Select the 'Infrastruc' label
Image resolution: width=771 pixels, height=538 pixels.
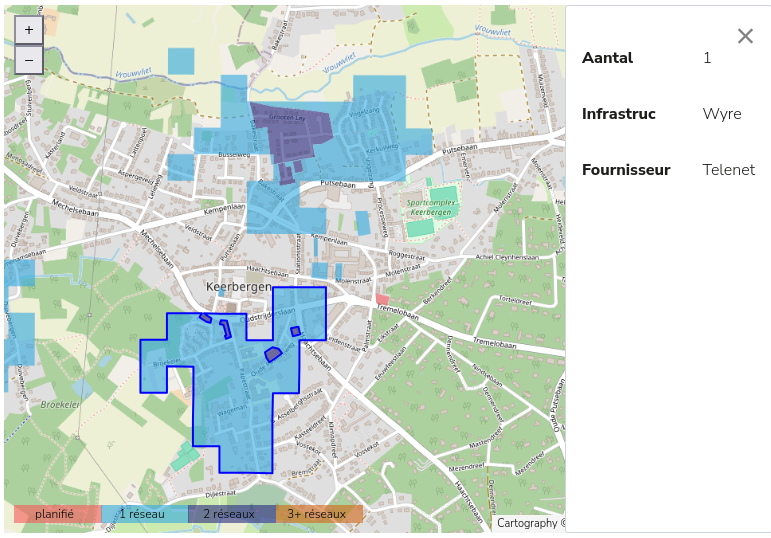click(619, 114)
